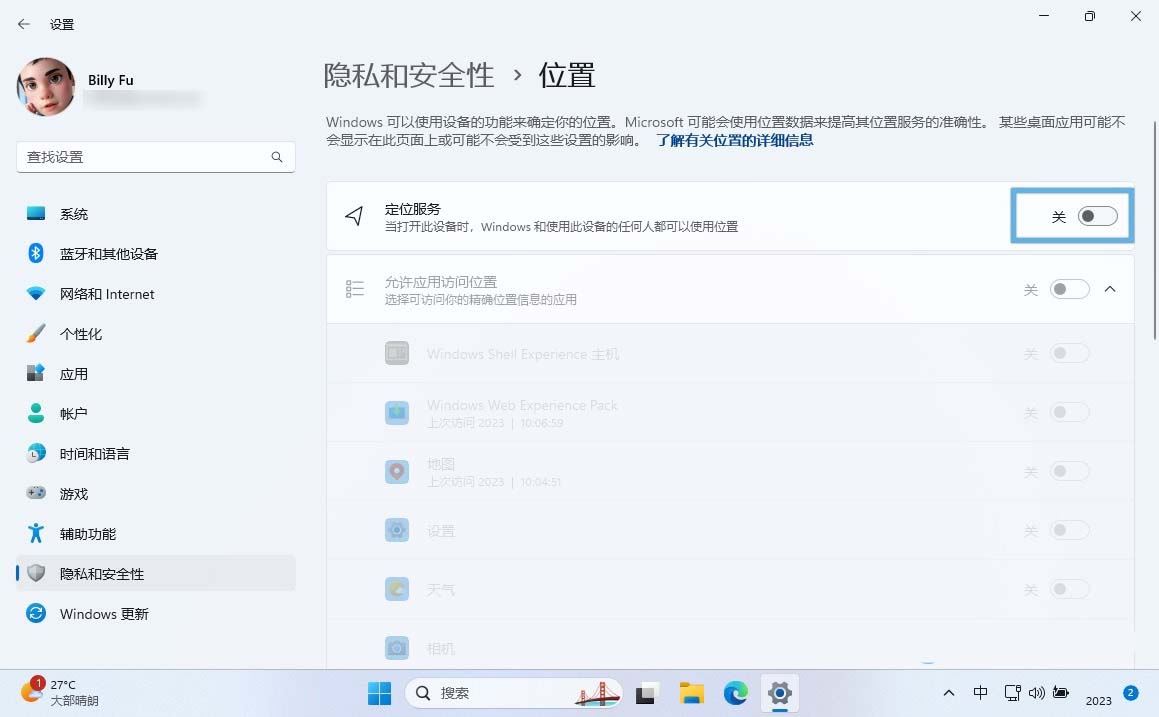This screenshot has height=717, width=1159.
Task: Turn on the 定位服务 toggle
Action: 1097,216
